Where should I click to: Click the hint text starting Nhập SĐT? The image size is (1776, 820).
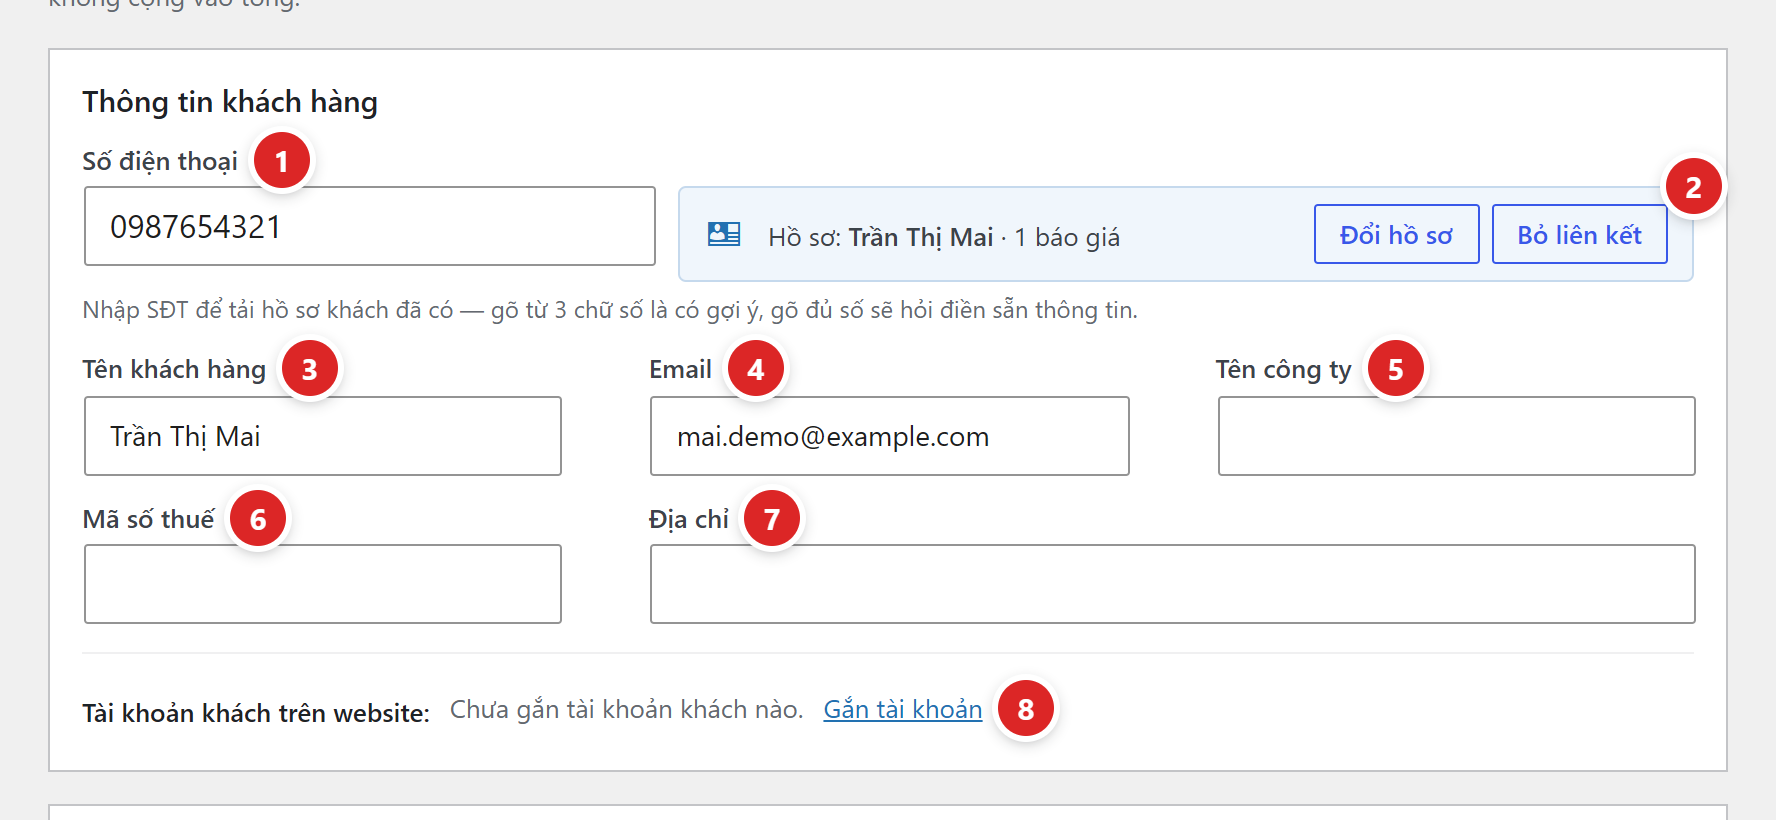[x=610, y=310]
